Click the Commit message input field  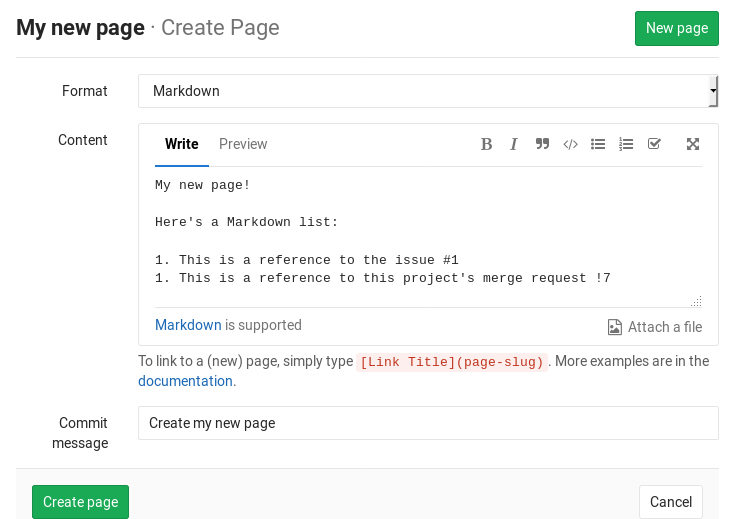[427, 423]
